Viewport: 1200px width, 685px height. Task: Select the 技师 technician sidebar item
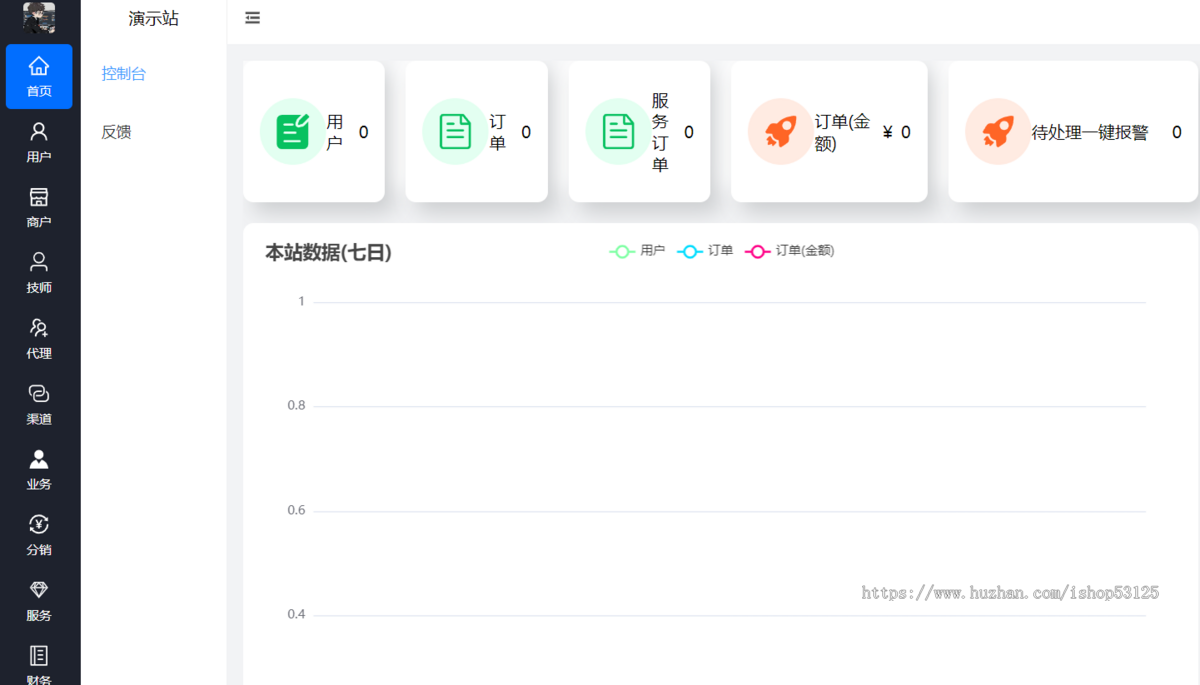[39, 273]
